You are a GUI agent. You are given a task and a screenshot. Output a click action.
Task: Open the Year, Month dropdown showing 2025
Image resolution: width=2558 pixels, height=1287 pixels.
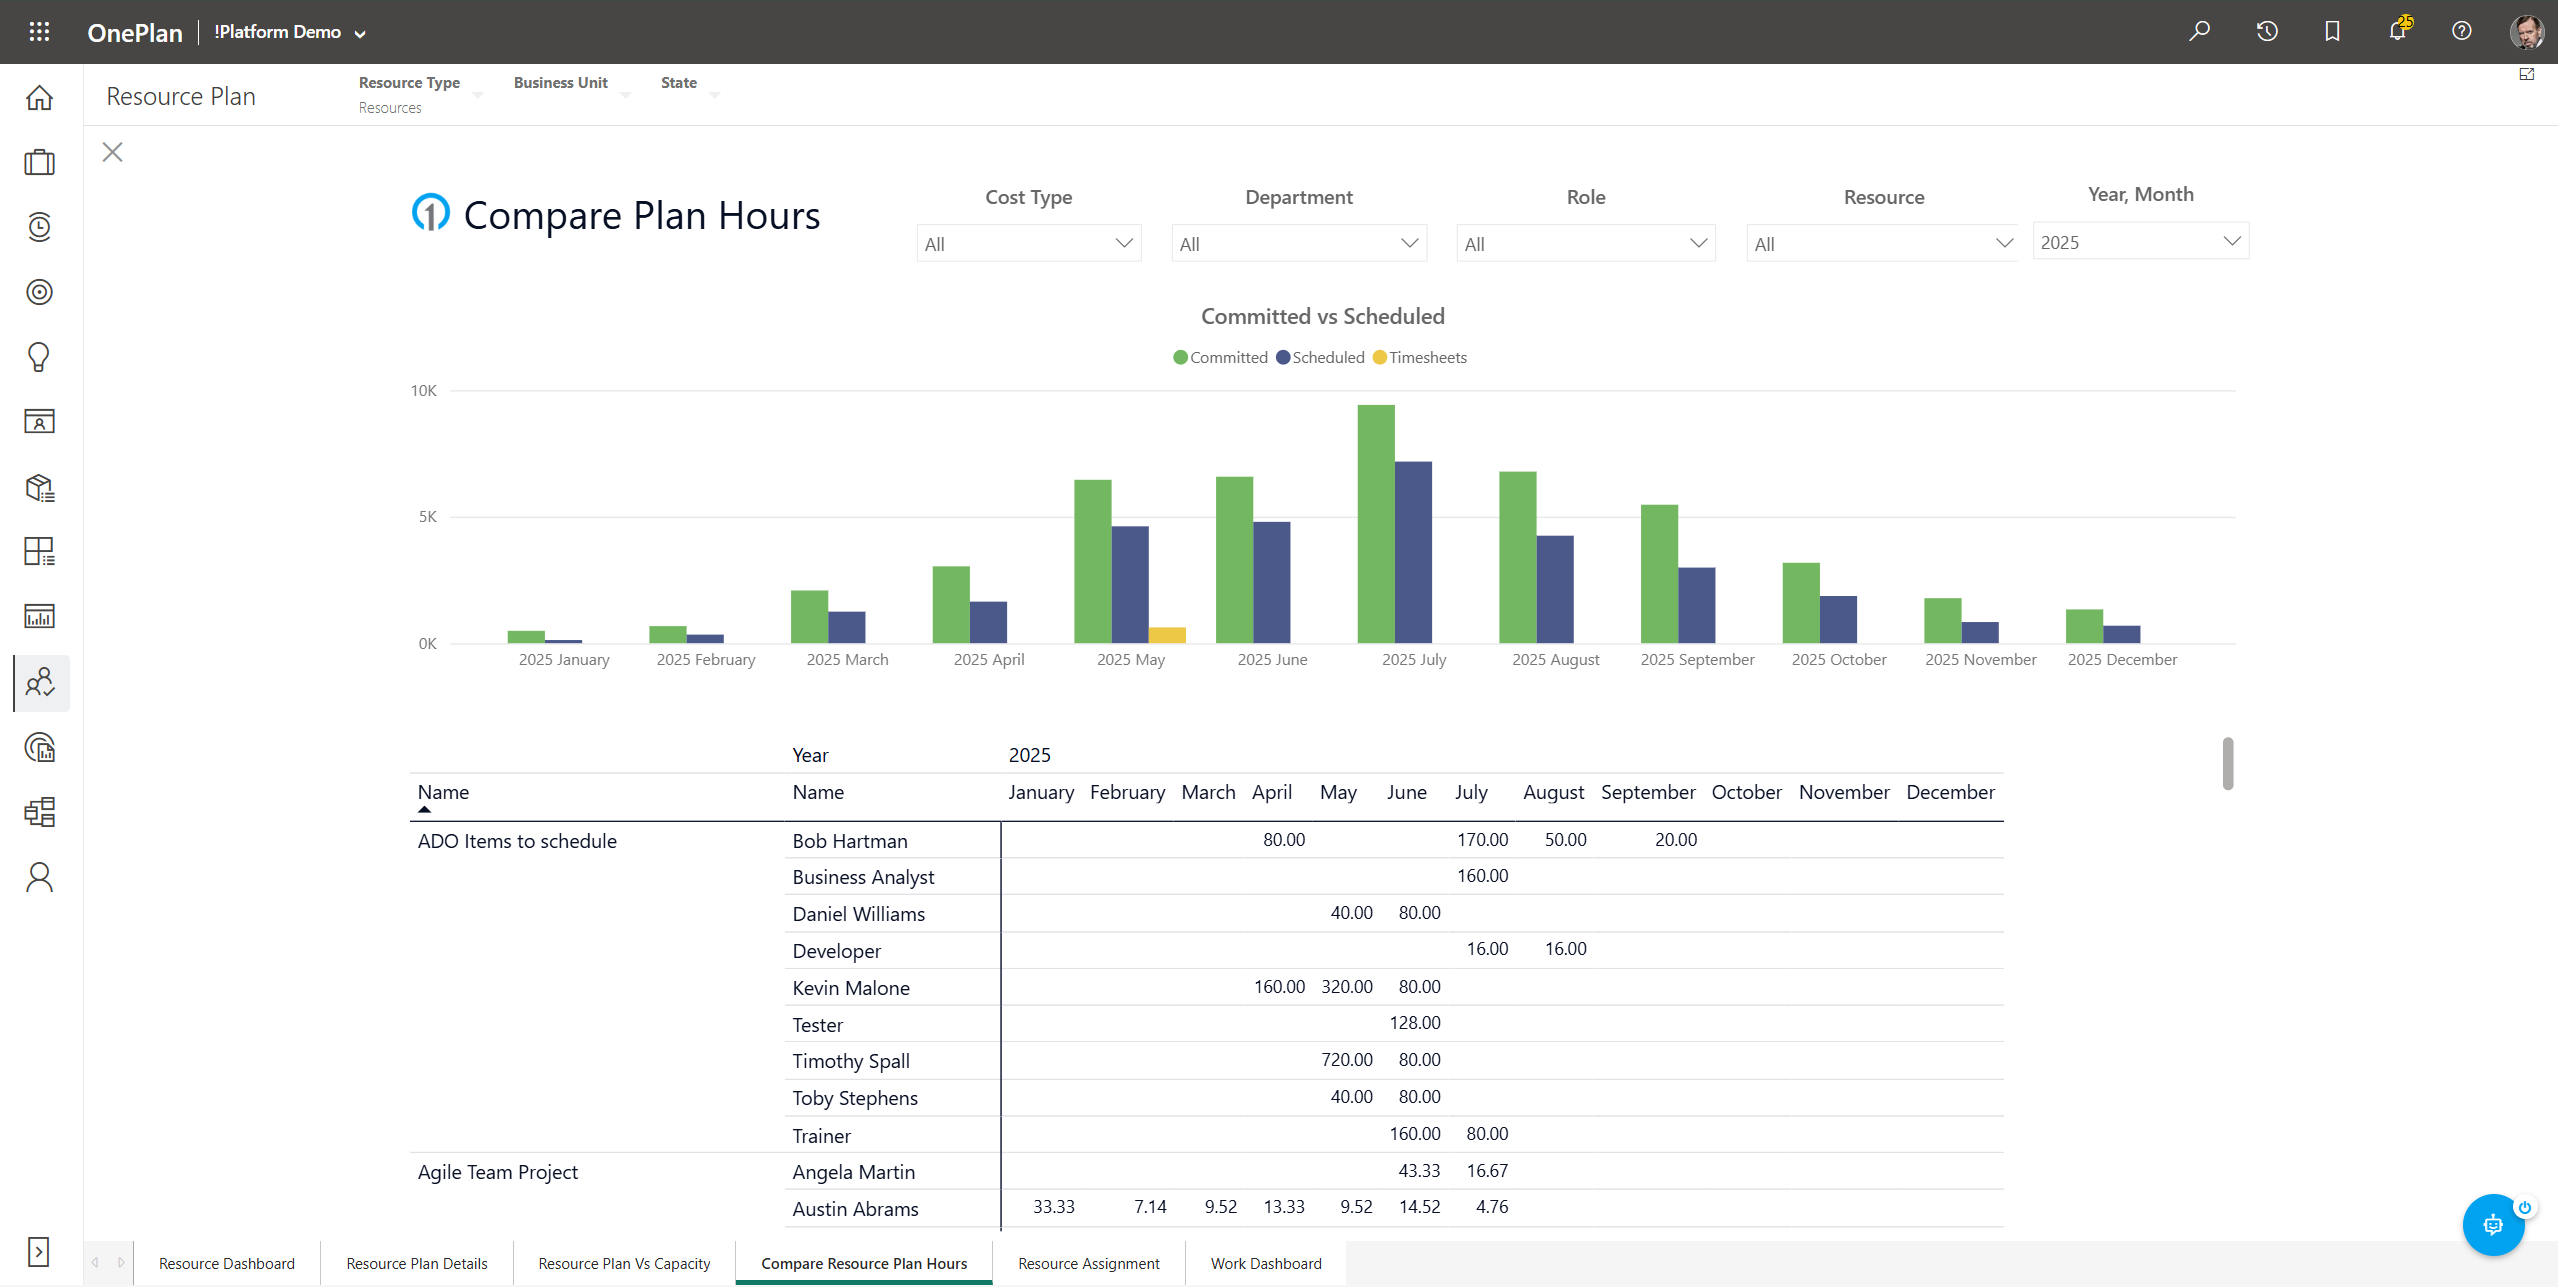(x=2140, y=241)
